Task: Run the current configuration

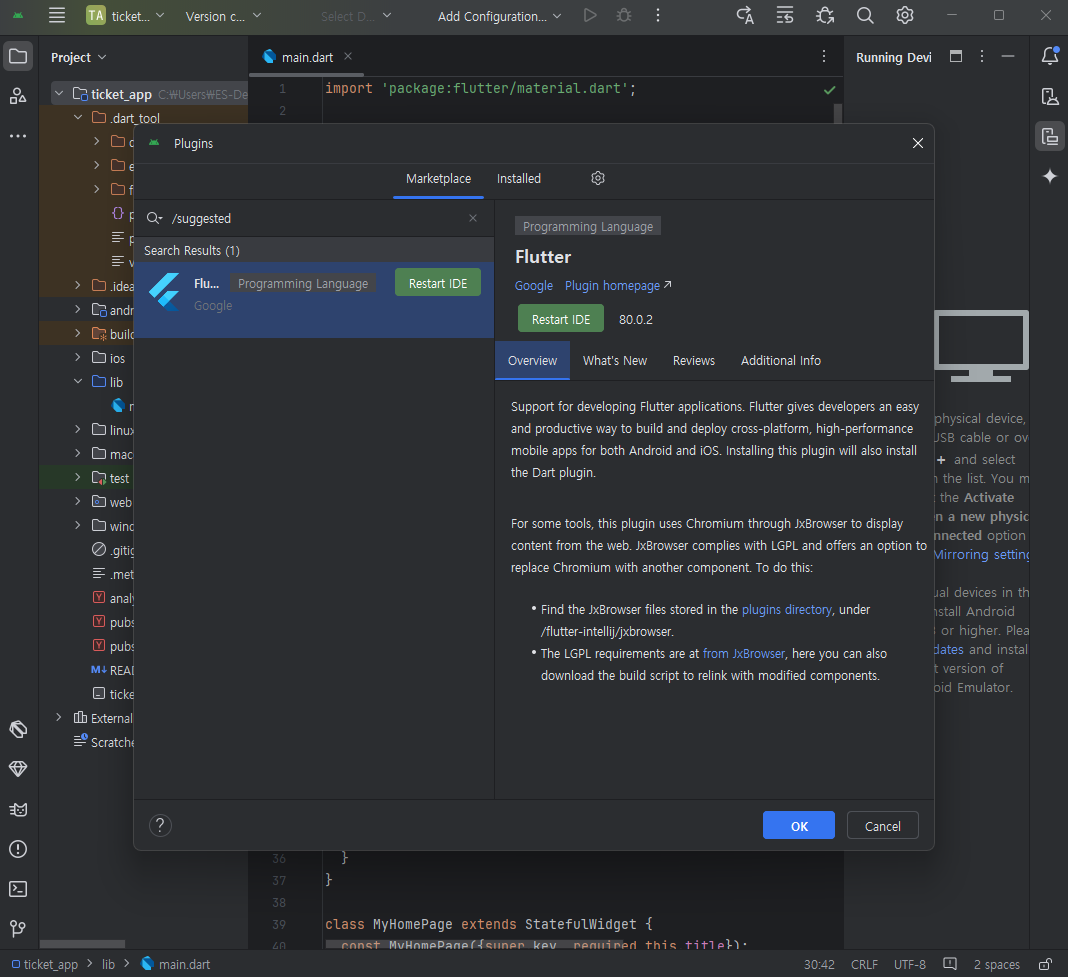Action: 590,16
